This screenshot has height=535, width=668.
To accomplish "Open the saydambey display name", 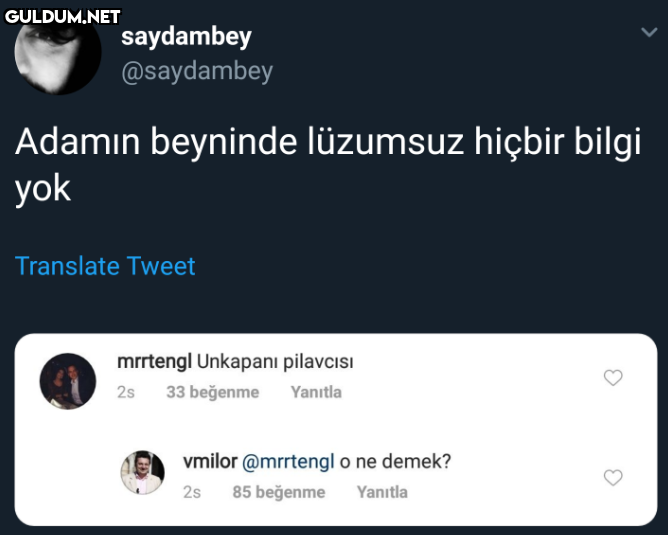I will tap(186, 37).
